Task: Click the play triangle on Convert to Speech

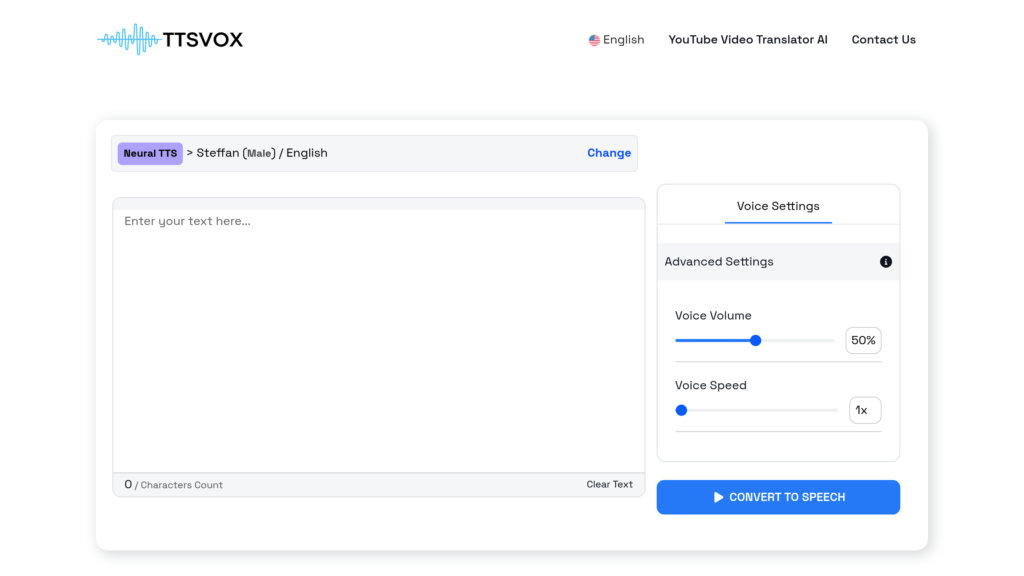Action: coord(716,496)
